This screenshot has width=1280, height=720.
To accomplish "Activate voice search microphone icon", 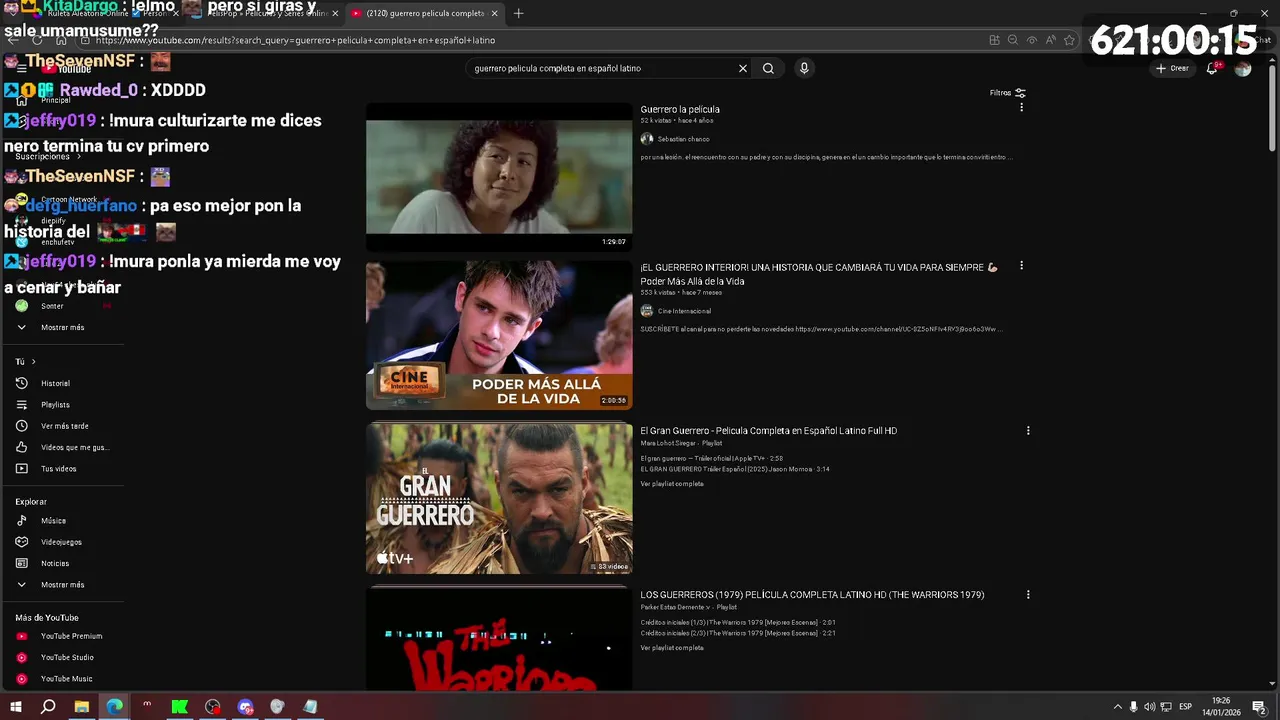I will (804, 68).
